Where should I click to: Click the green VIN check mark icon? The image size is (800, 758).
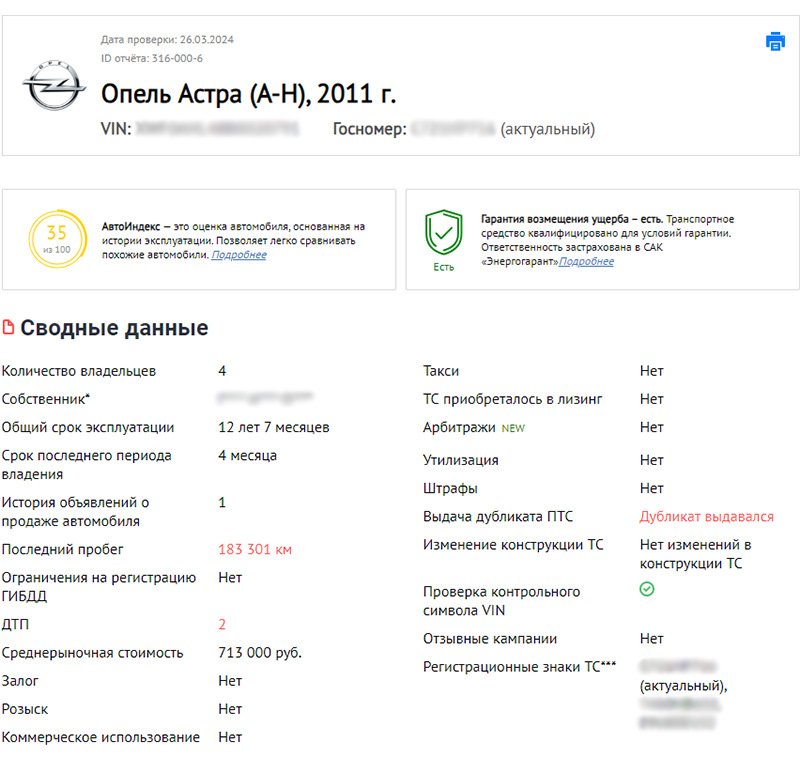tap(646, 589)
